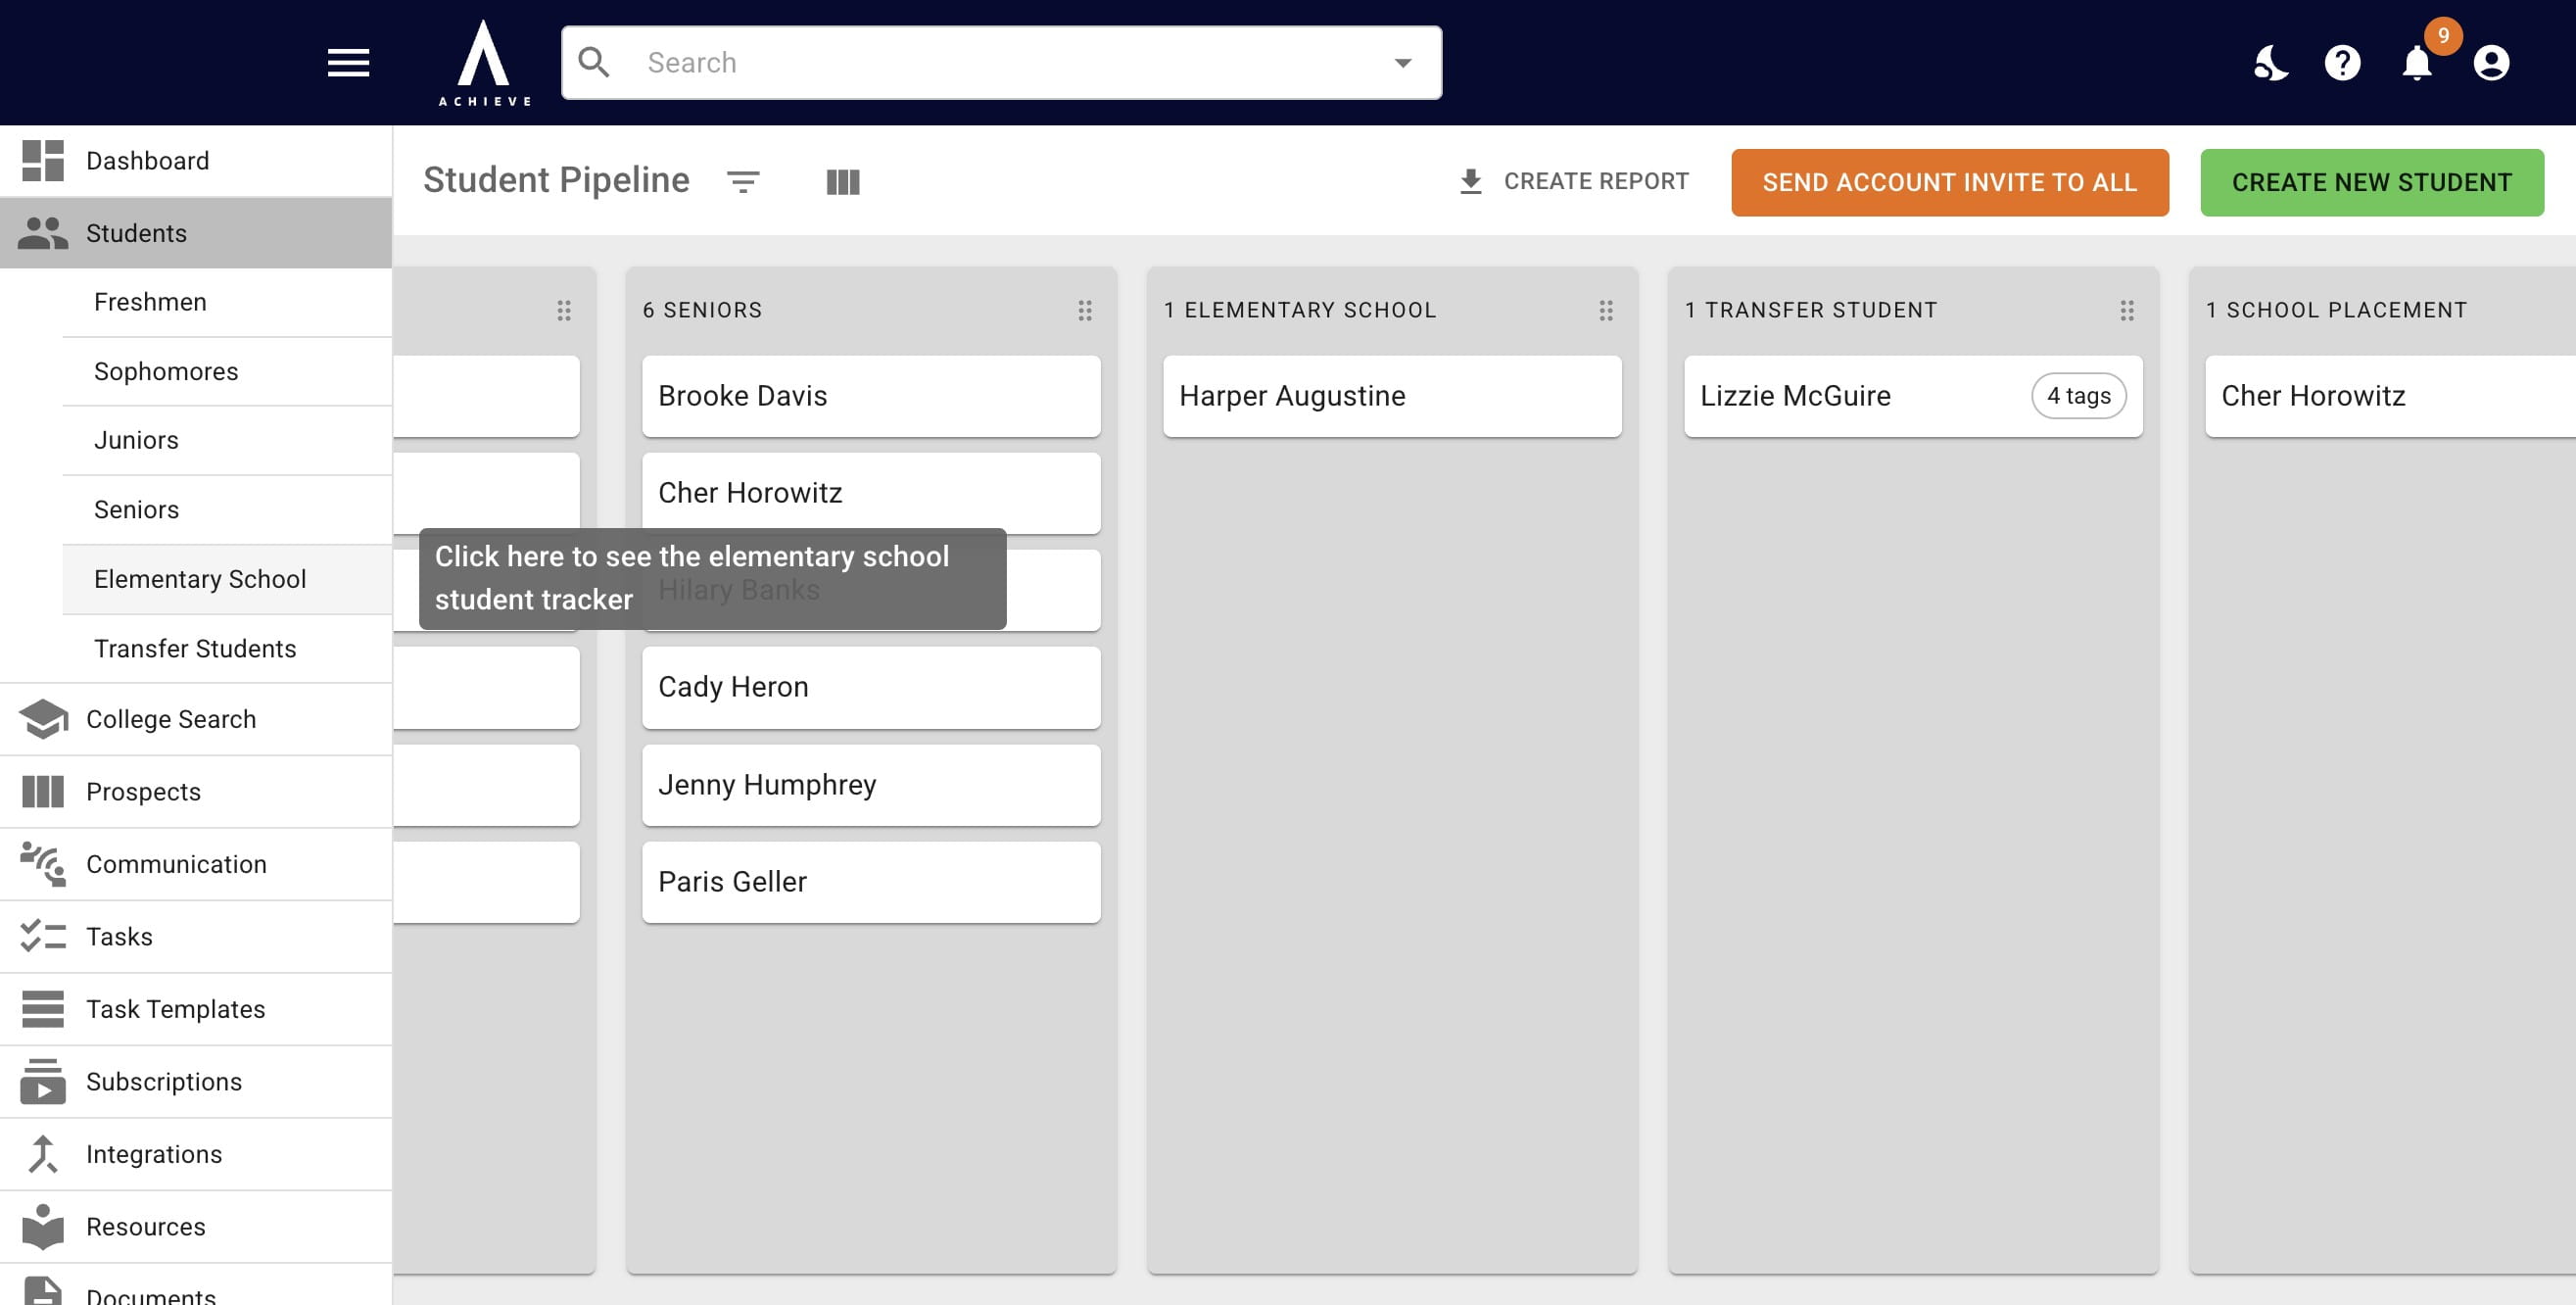
Task: Open Transfer Students submenu item
Action: (x=227, y=648)
